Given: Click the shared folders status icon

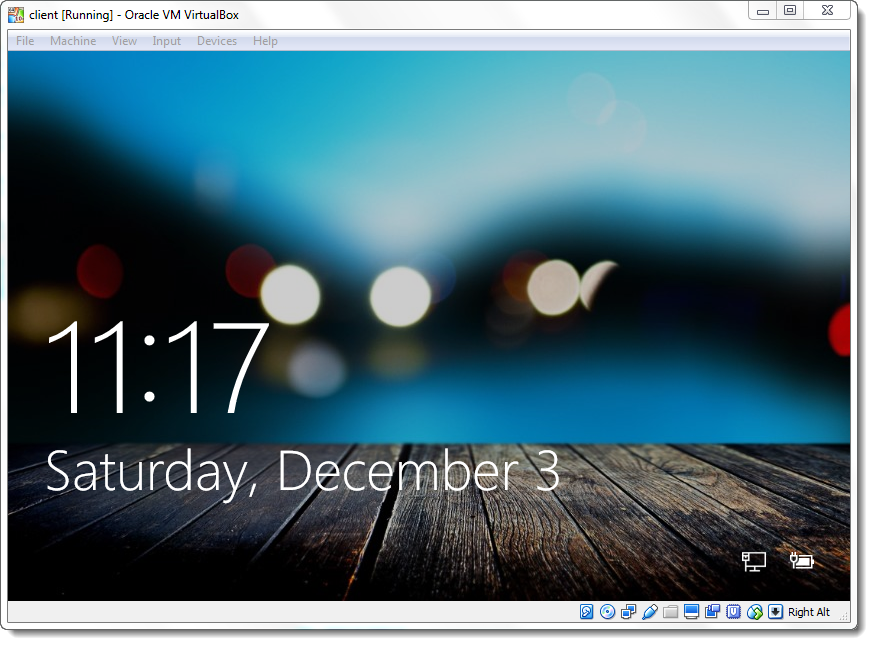Looking at the screenshot, I should point(671,611).
